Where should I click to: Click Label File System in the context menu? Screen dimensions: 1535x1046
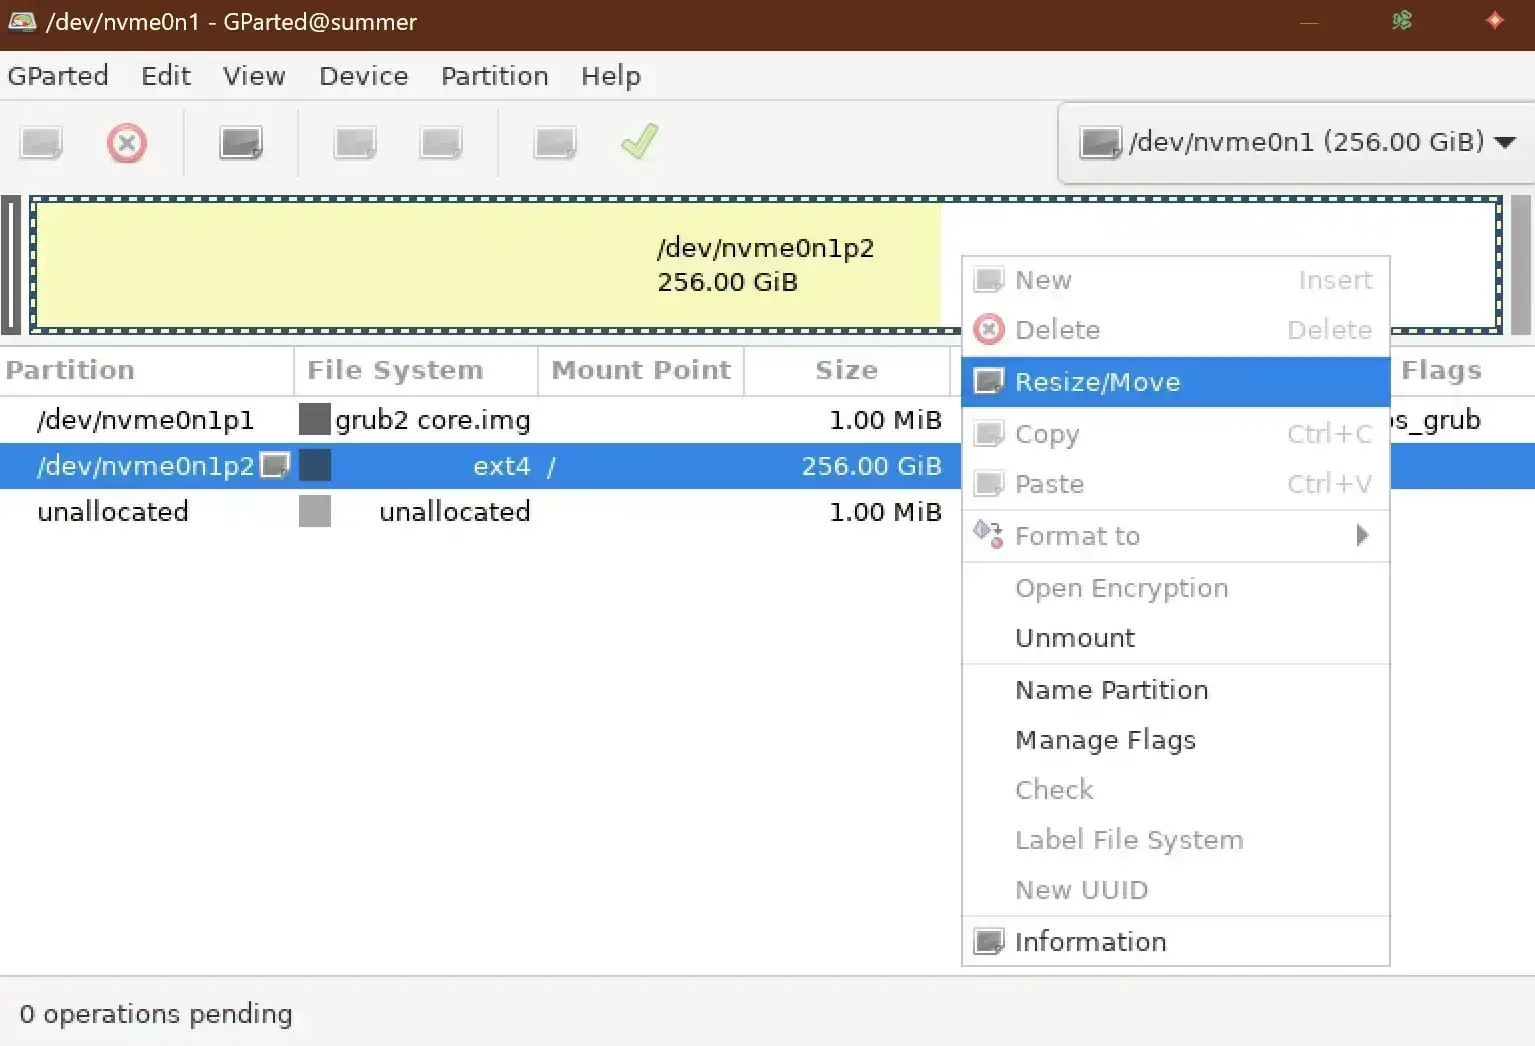1176,840
